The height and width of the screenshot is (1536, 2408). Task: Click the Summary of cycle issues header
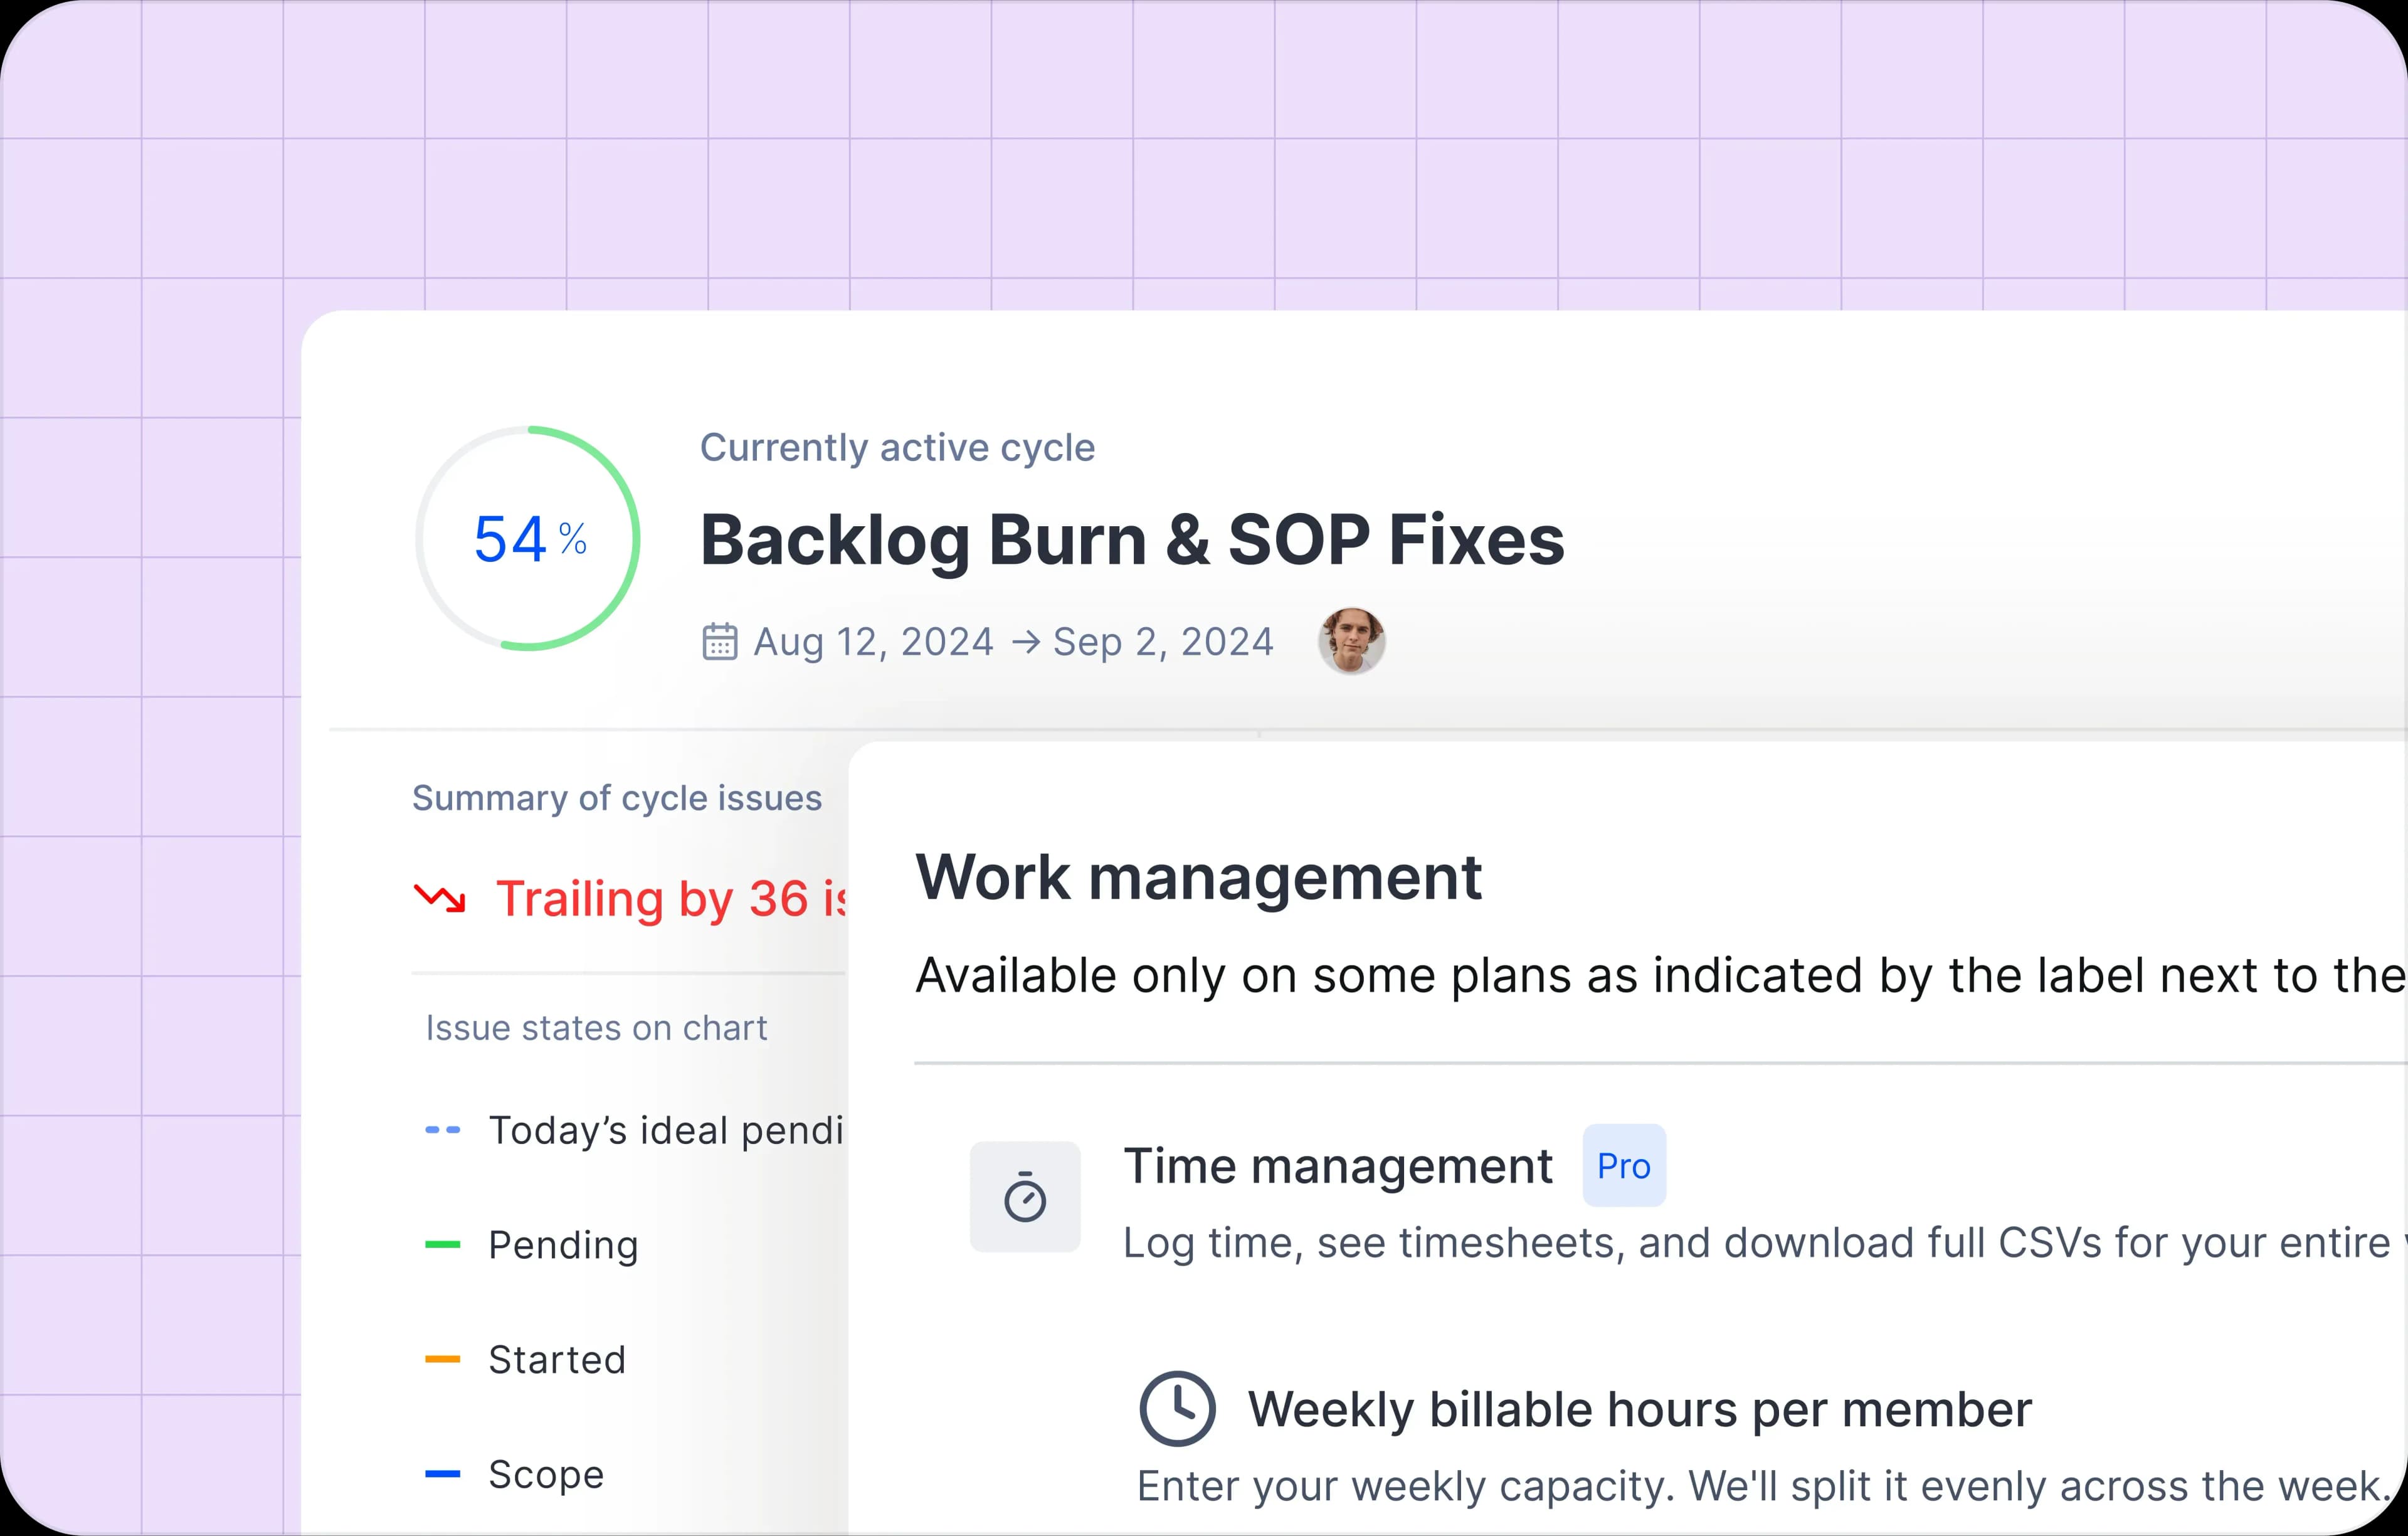coord(617,797)
